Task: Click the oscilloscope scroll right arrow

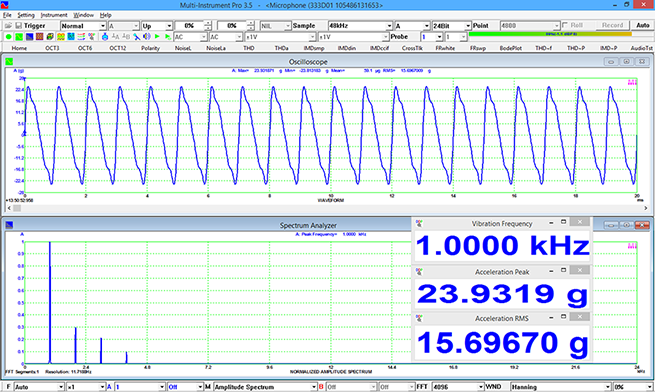Action: point(645,208)
